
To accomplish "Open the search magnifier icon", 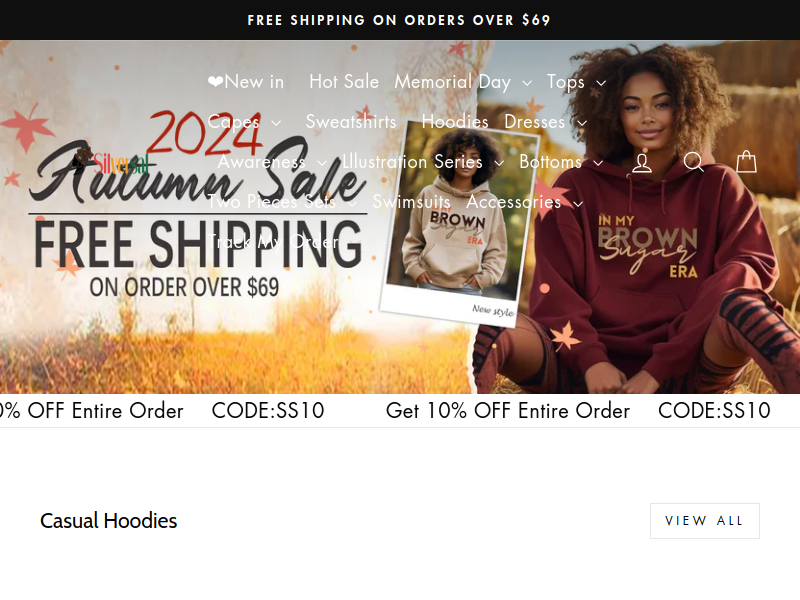I will (694, 162).
